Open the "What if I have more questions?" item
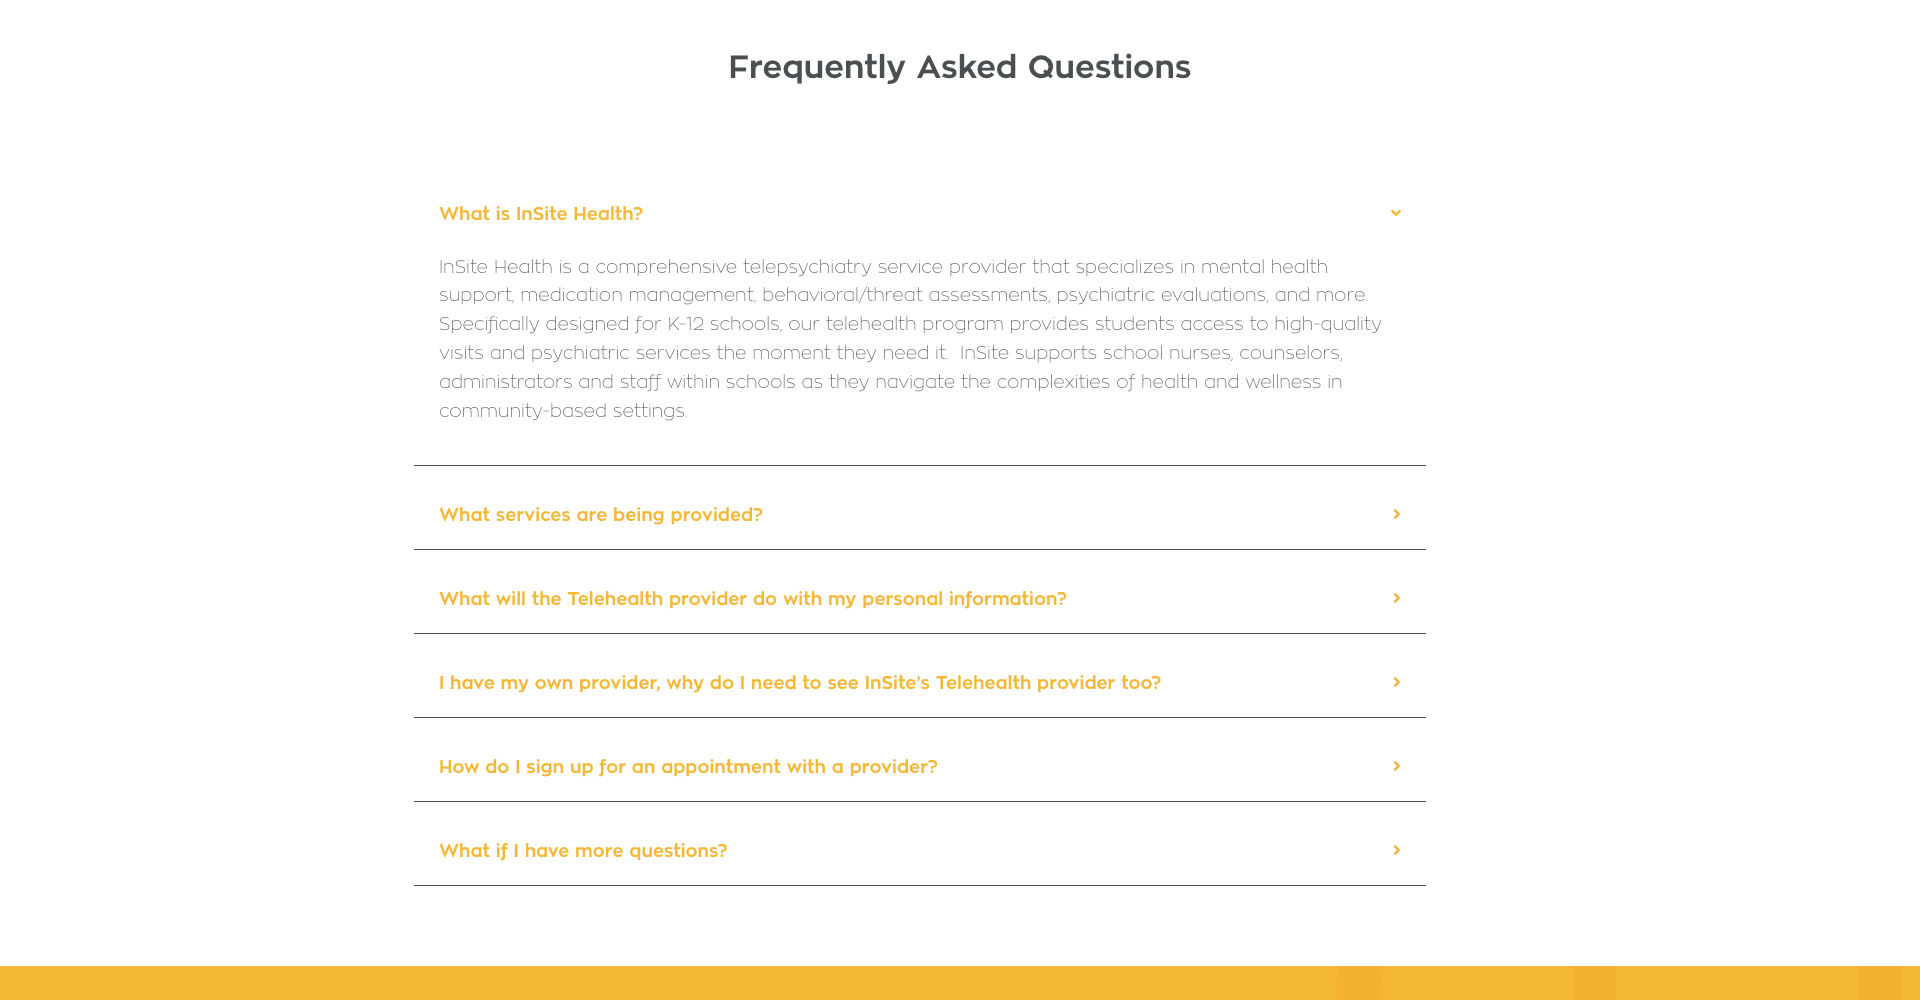This screenshot has height=1000, width=1920. pyautogui.click(x=583, y=851)
